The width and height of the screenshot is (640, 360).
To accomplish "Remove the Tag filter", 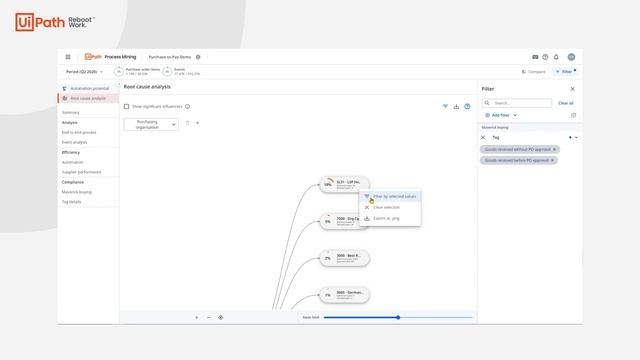I will coord(483,138).
